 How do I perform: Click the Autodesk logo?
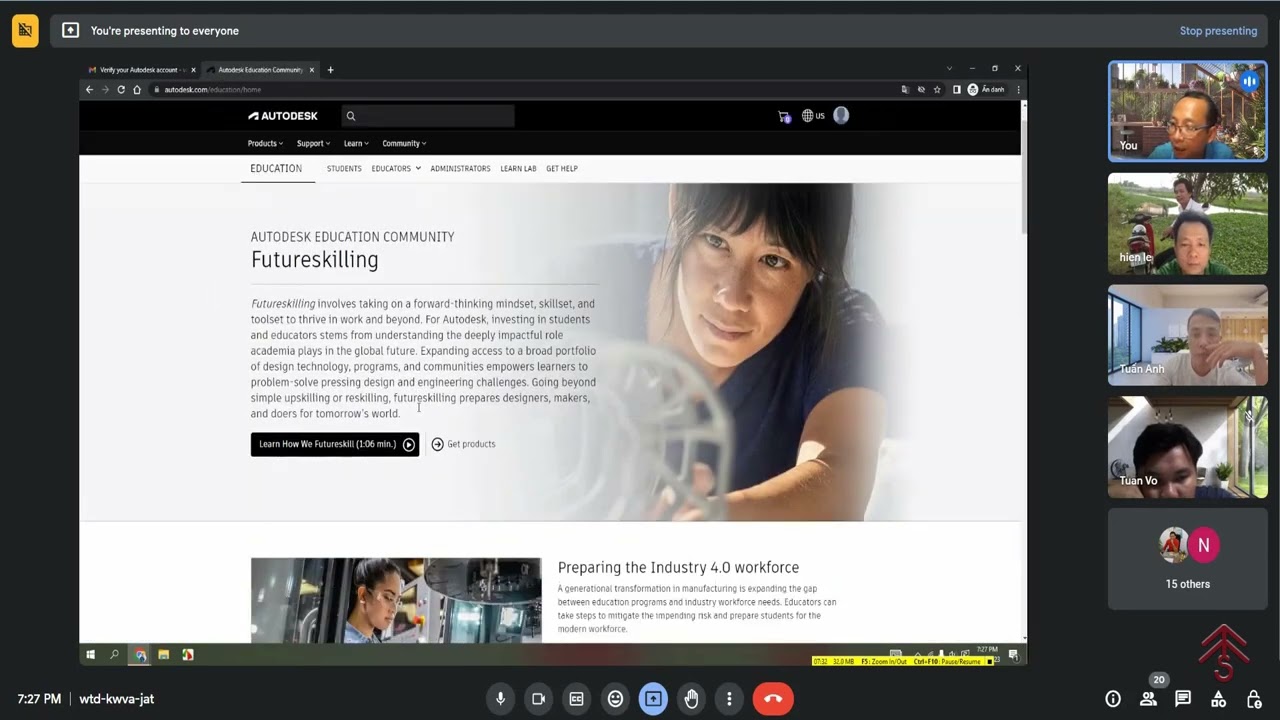point(283,116)
